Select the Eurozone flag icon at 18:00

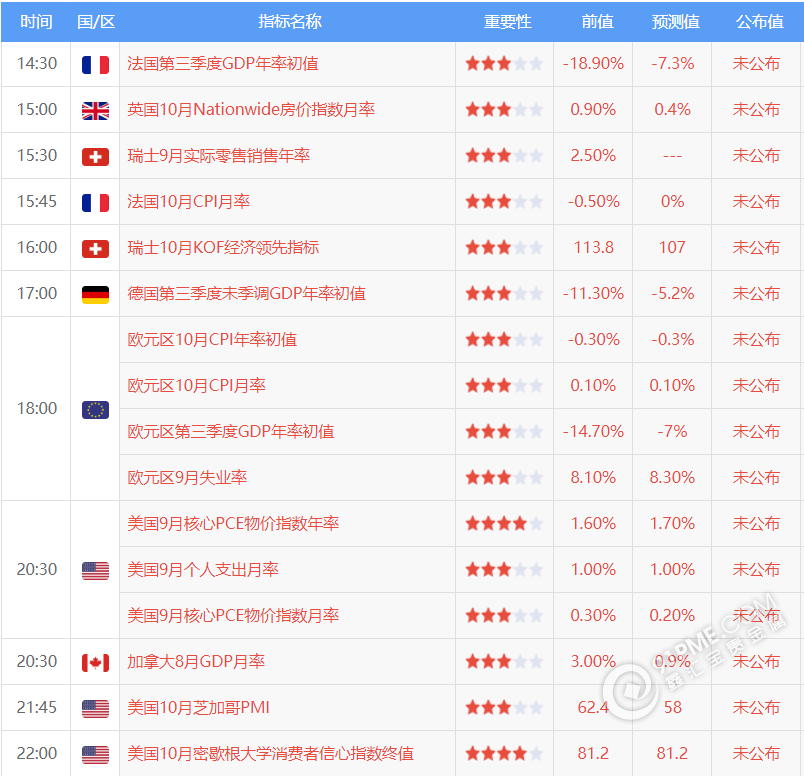click(95, 409)
